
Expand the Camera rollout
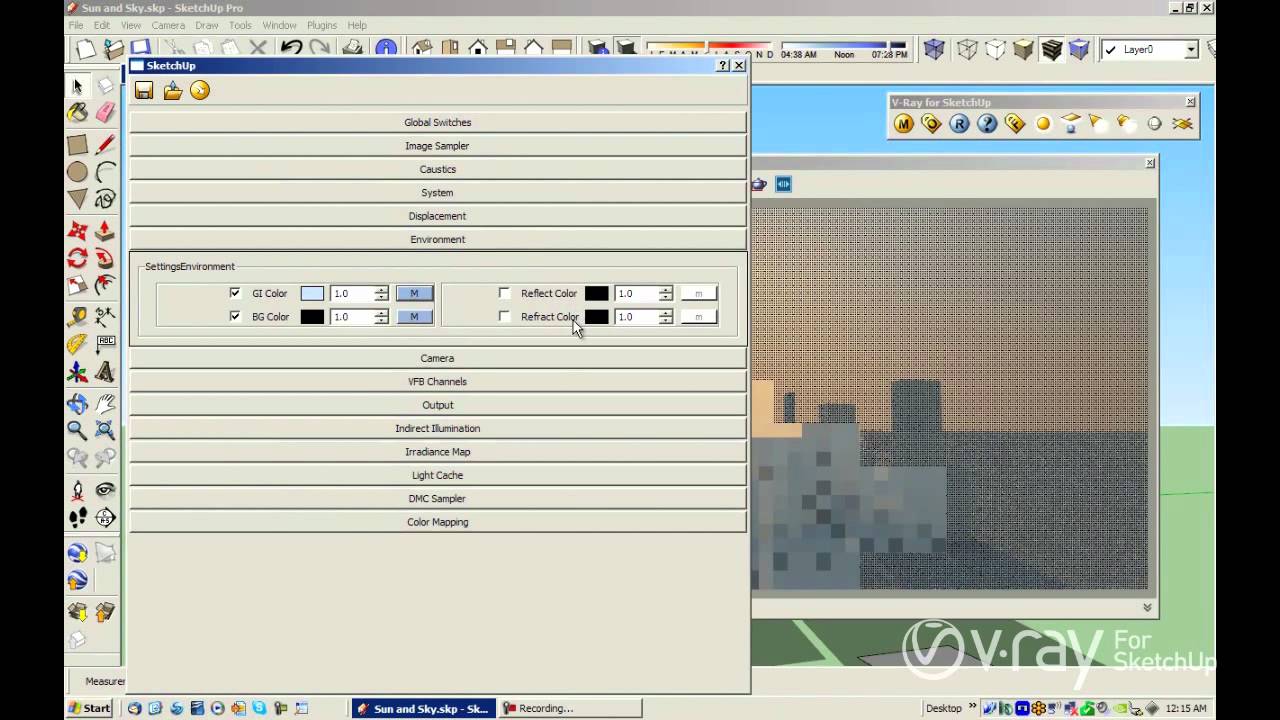point(438,358)
